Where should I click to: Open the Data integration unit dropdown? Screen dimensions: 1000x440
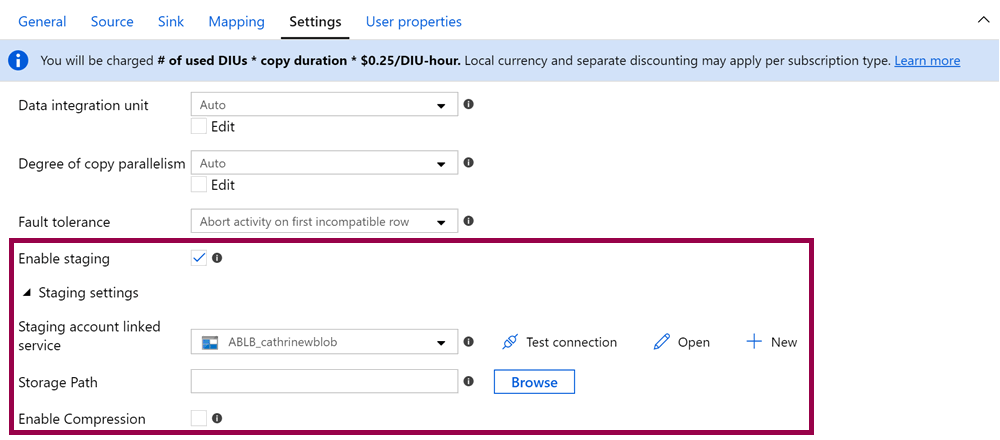click(x=324, y=105)
